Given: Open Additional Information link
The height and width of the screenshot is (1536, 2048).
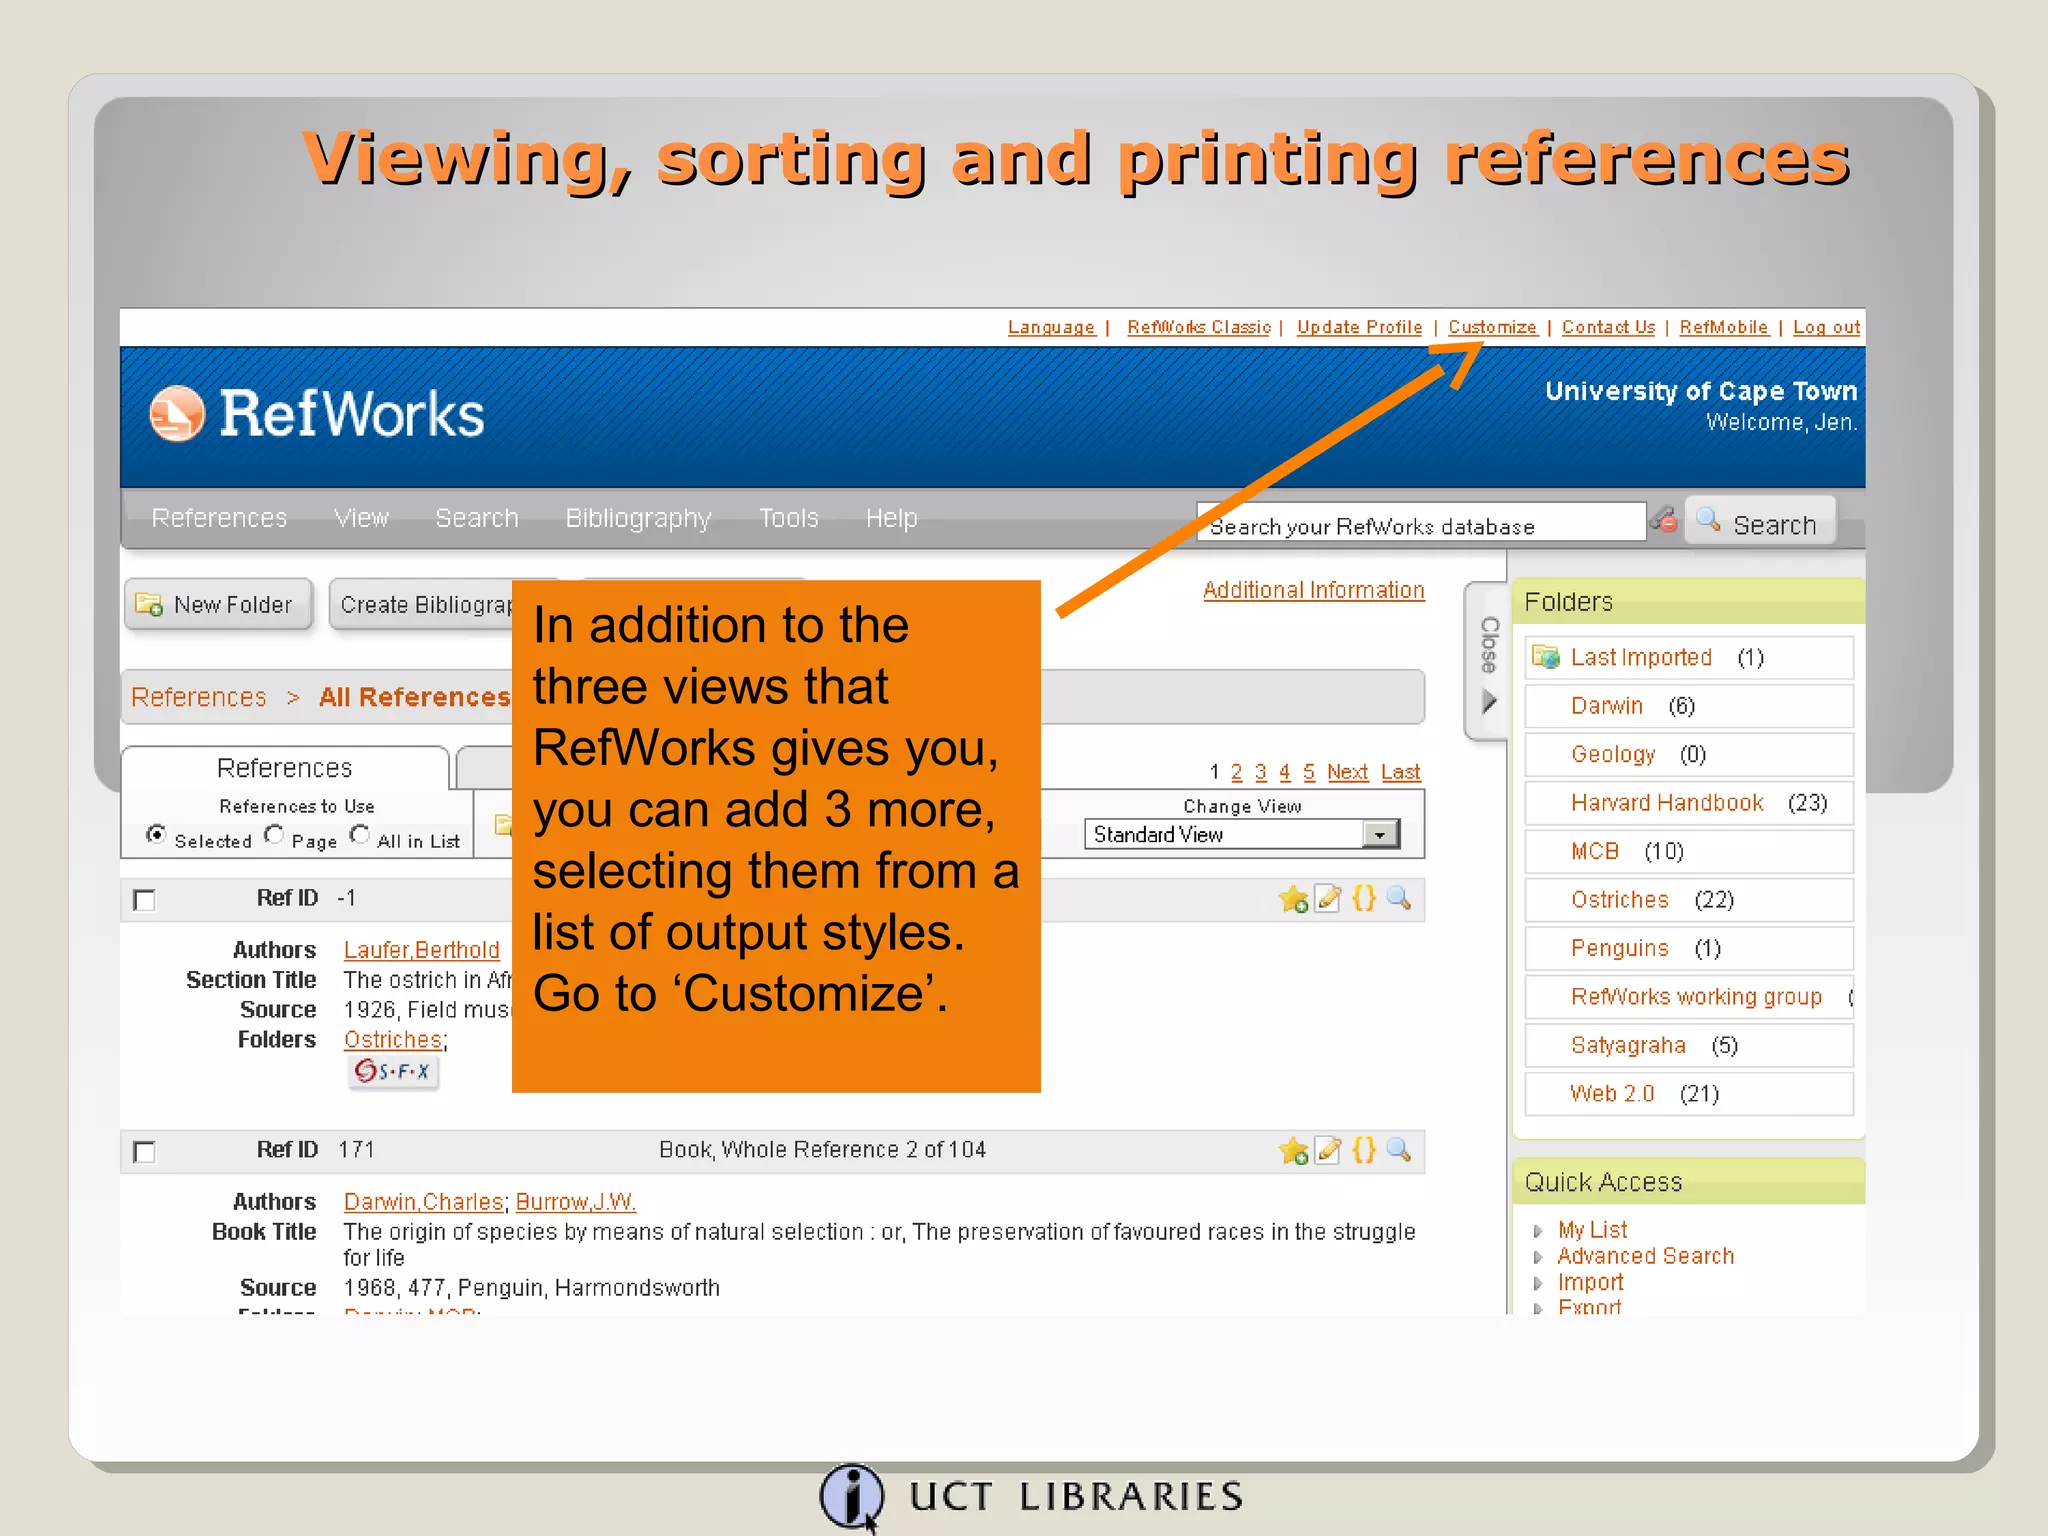Looking at the screenshot, I should [1313, 590].
